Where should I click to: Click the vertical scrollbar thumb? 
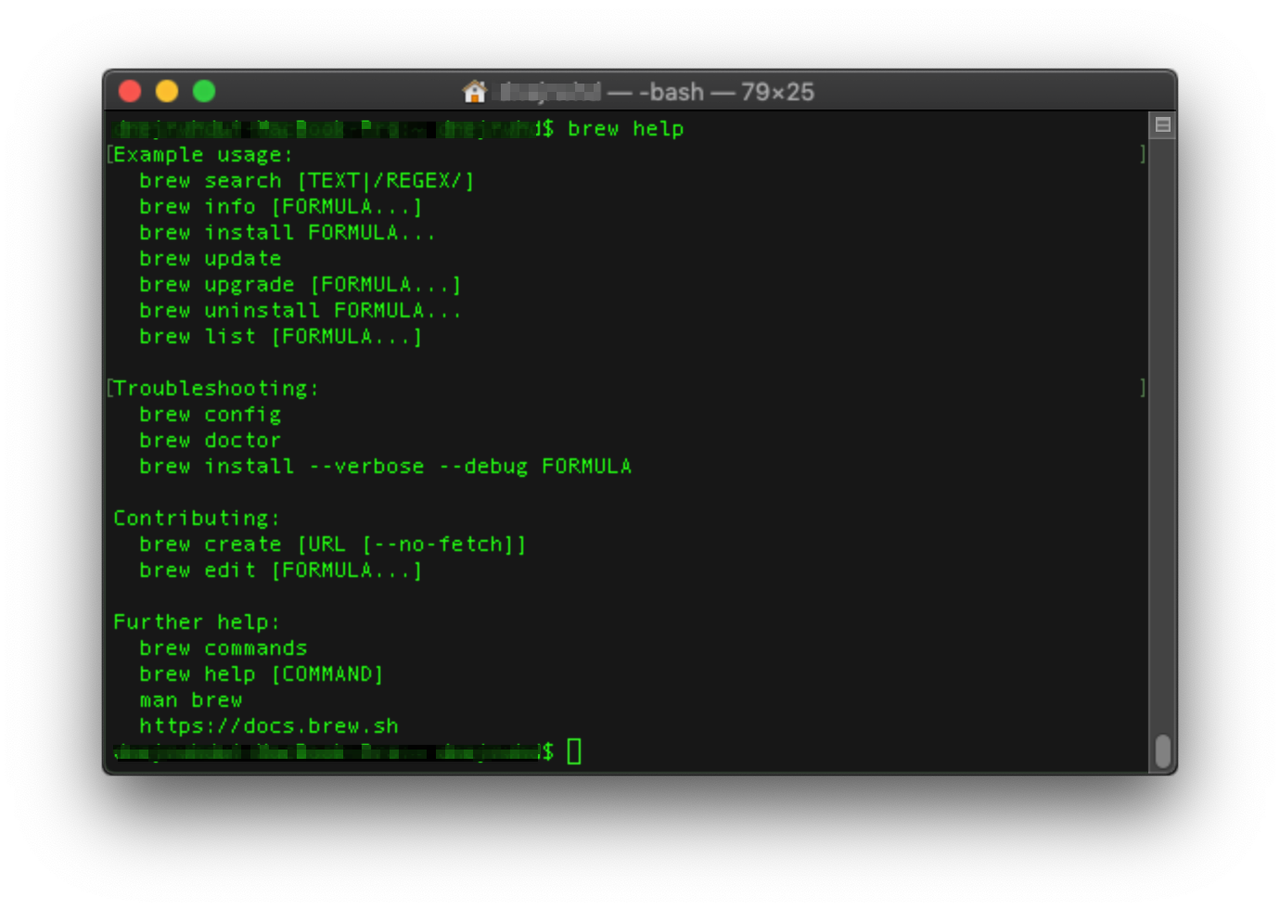[1162, 751]
